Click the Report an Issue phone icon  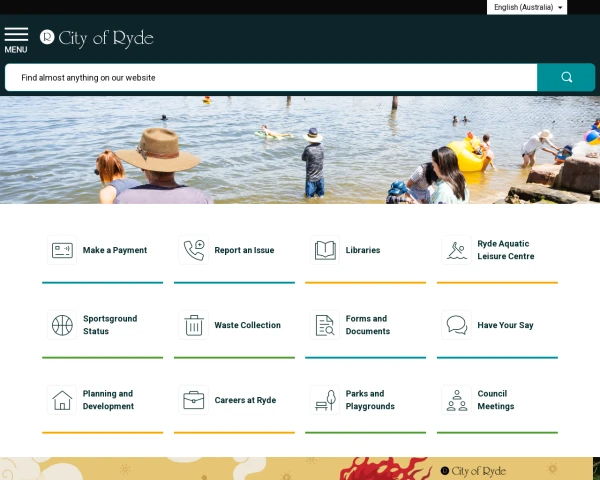193,250
